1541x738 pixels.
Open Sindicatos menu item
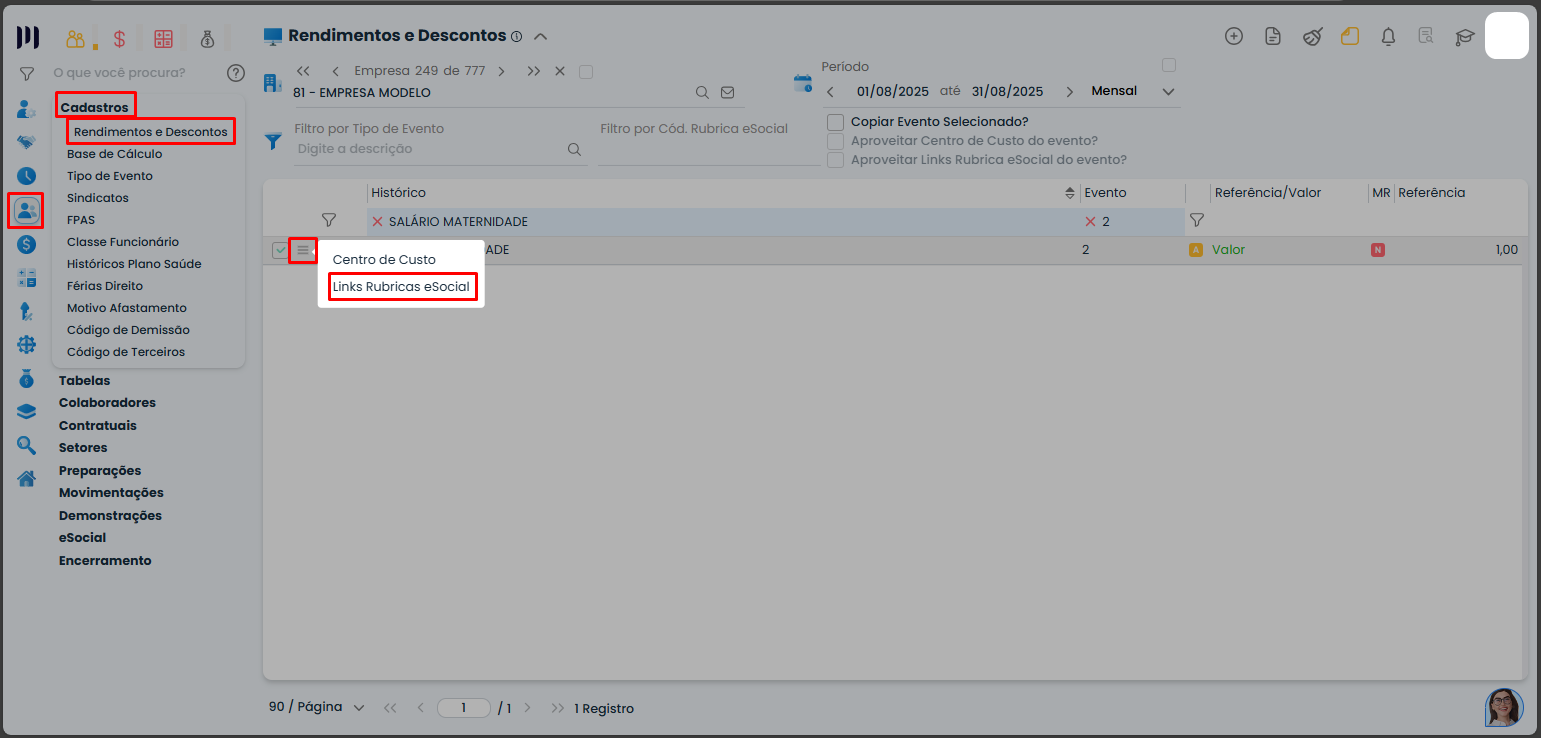tap(98, 198)
